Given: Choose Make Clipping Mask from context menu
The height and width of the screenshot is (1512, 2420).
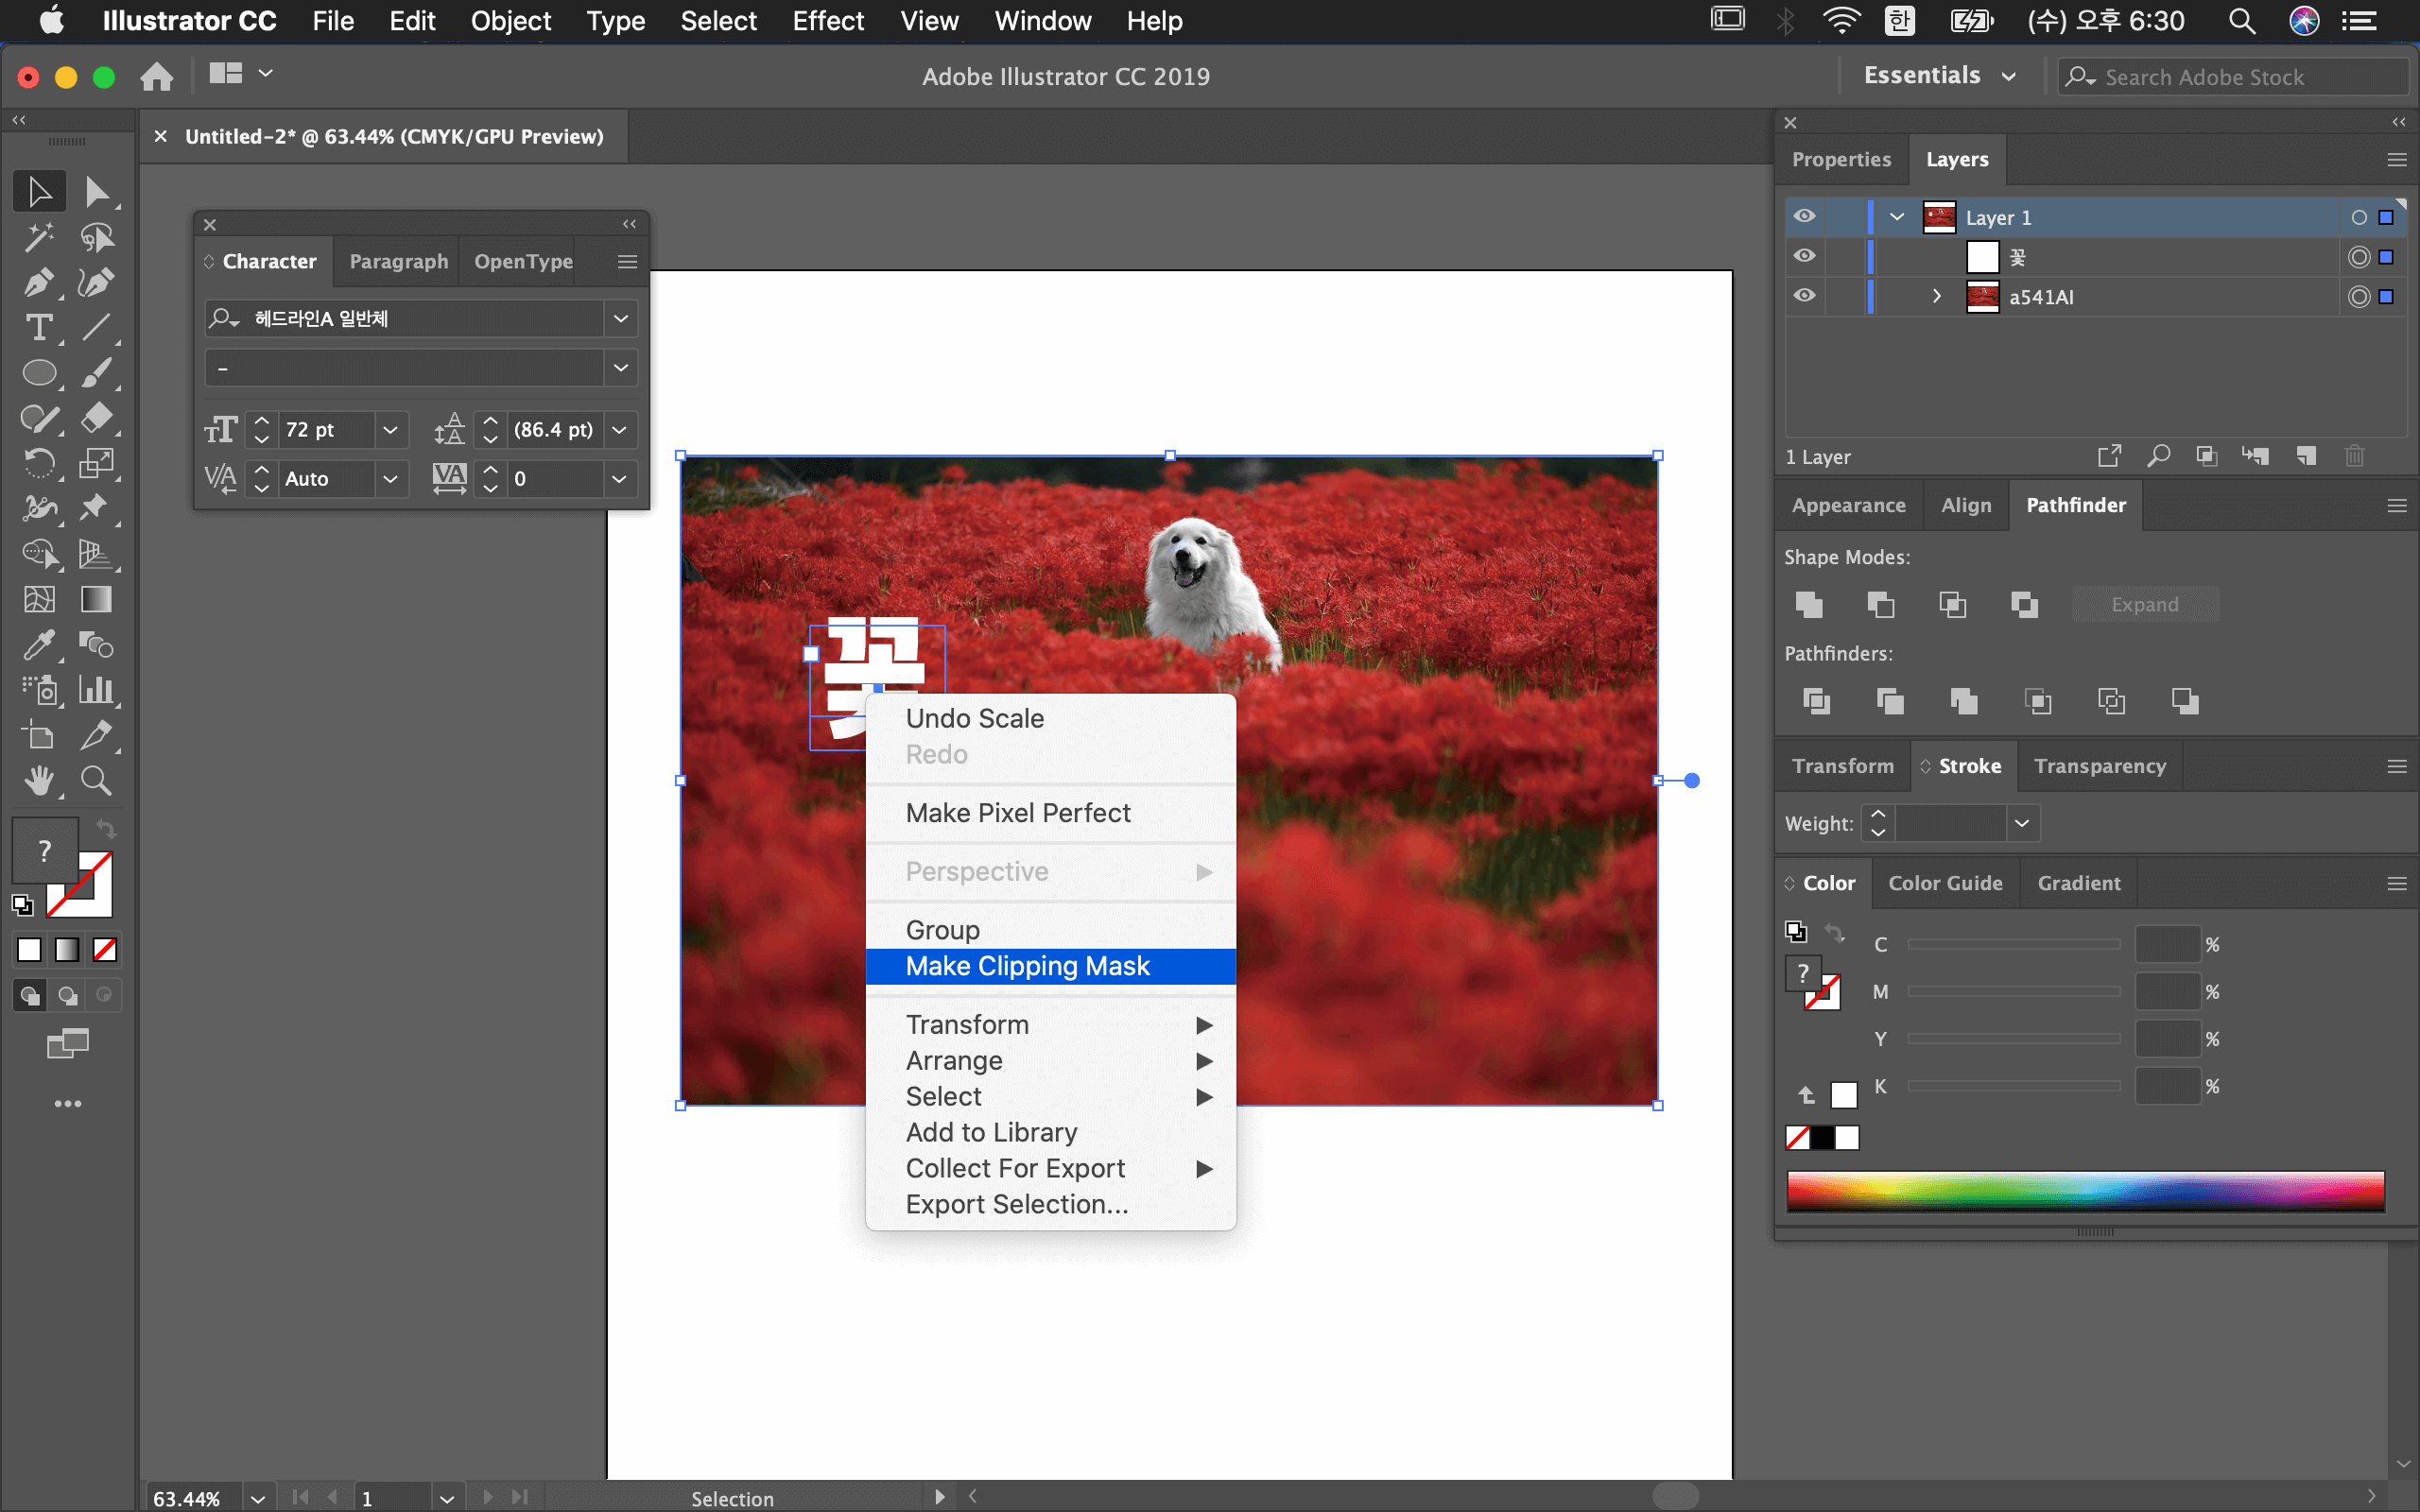Looking at the screenshot, I should [1027, 966].
